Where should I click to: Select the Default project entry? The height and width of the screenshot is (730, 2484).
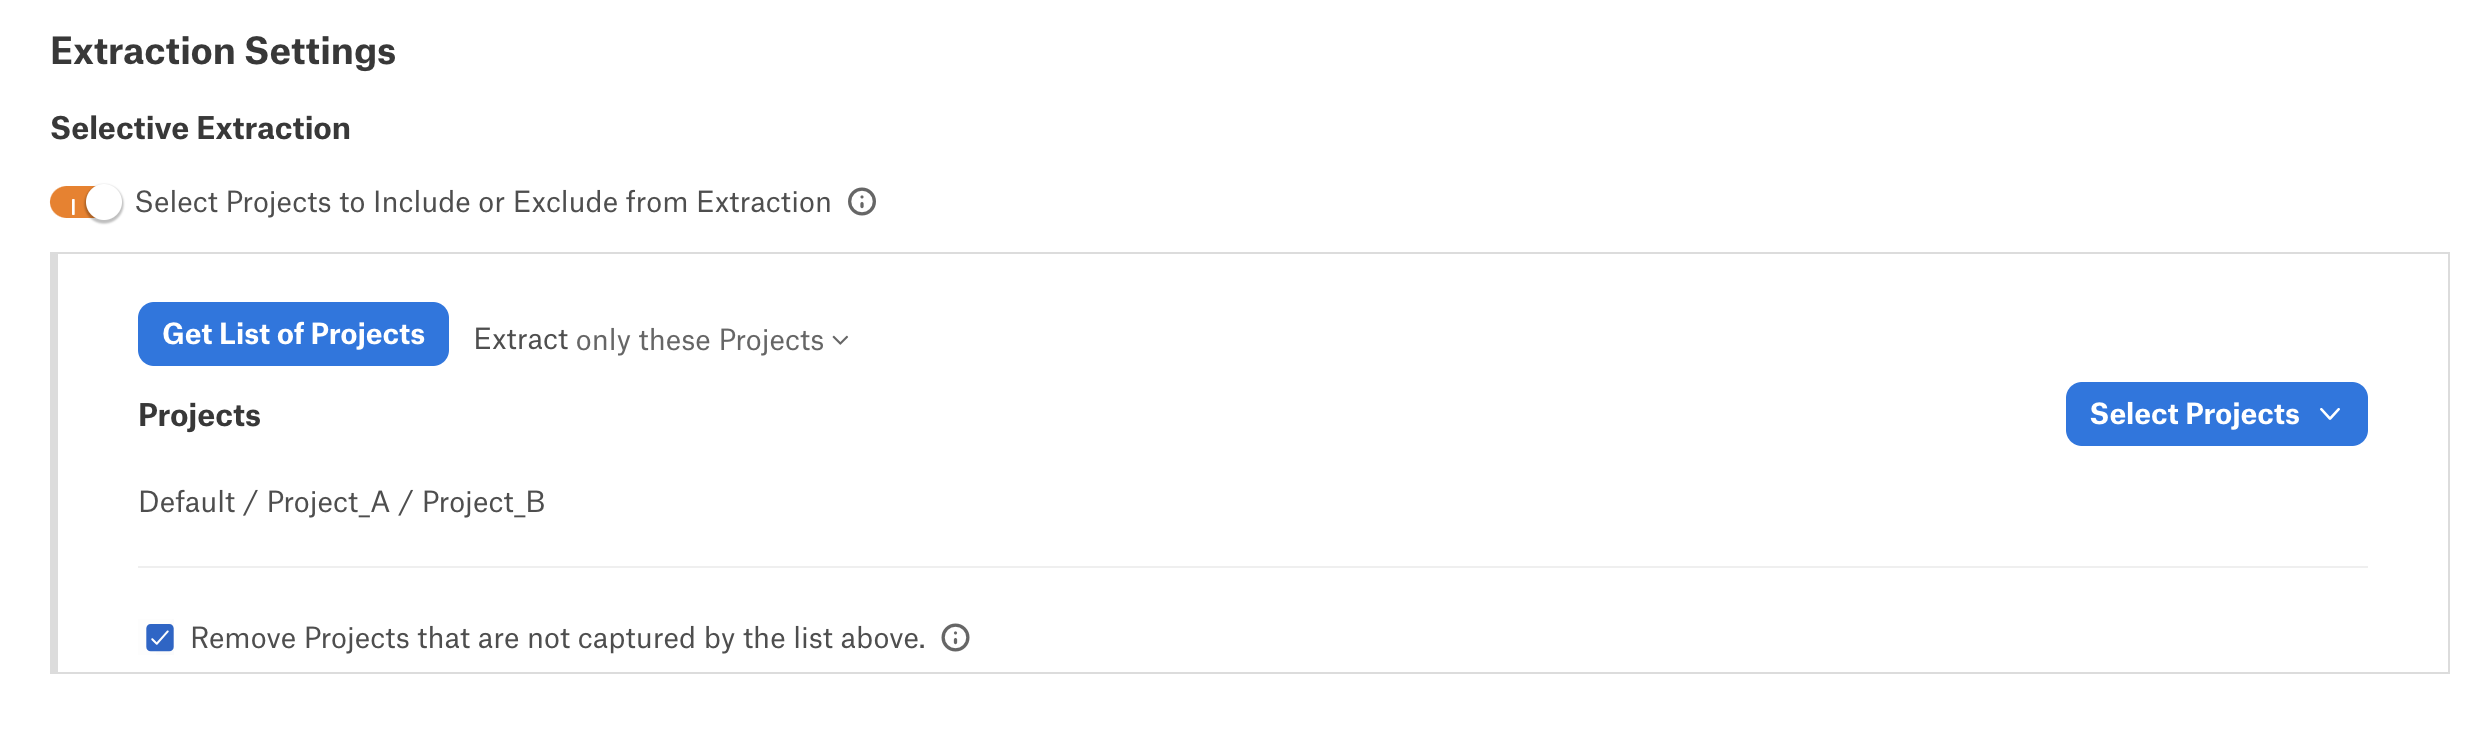tap(187, 502)
